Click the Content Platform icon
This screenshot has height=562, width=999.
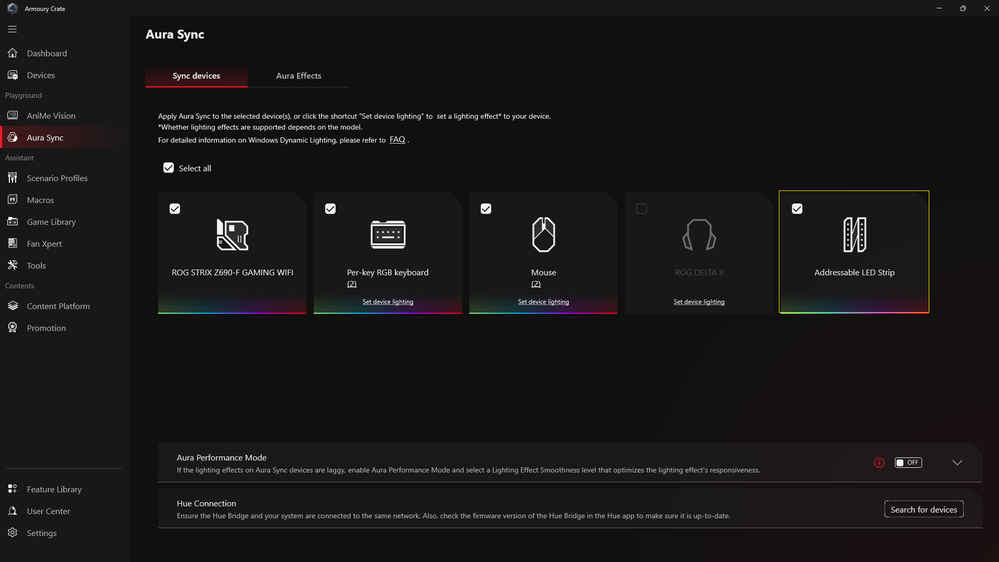[13, 306]
